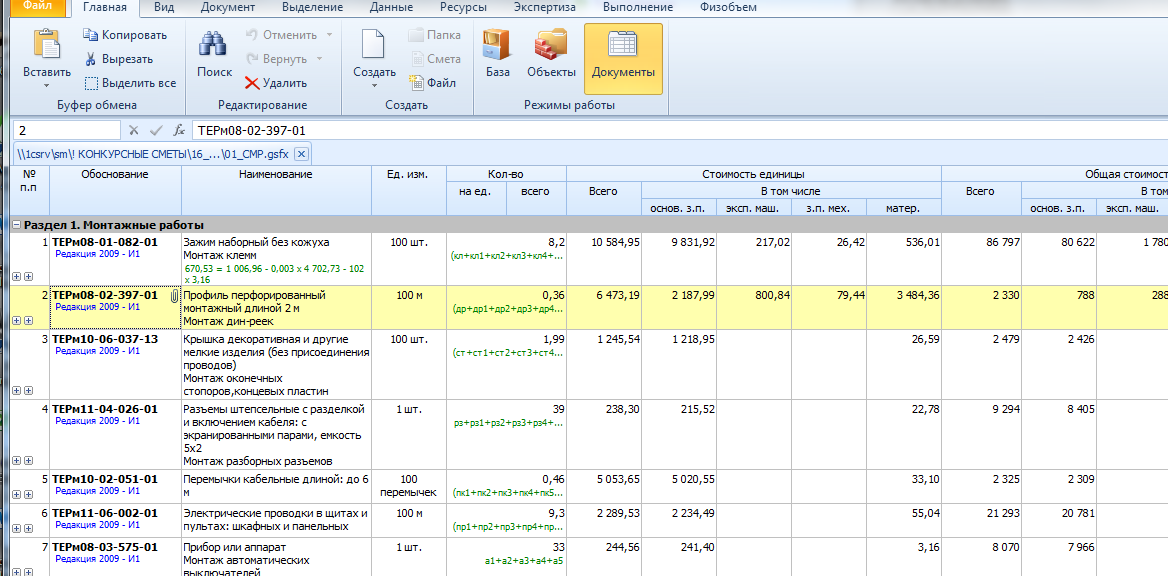Open the orange Файл menu button
Screen dimensions: 1168x576
click(37, 7)
